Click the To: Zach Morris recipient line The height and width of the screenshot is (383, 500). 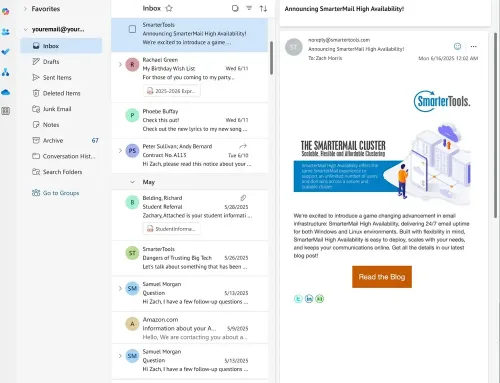click(x=325, y=58)
